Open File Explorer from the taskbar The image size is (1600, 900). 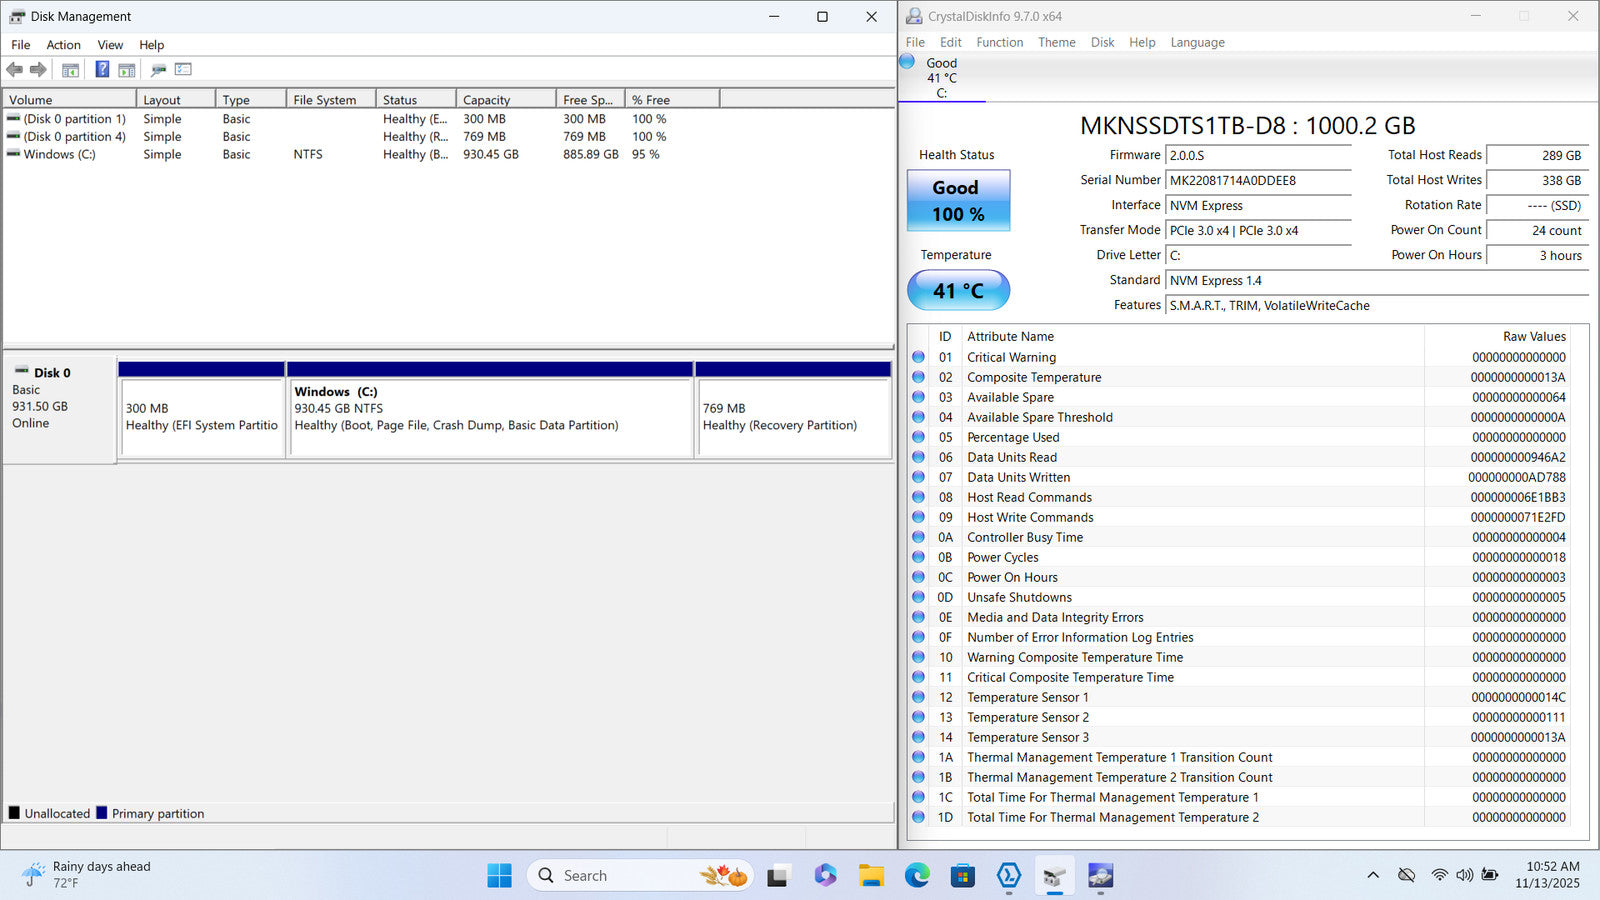pos(871,876)
